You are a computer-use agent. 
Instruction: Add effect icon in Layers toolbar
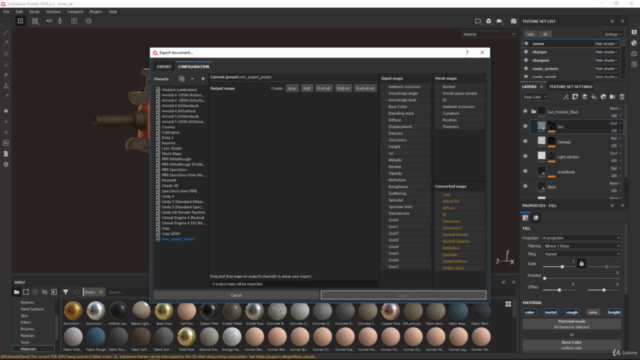566,97
